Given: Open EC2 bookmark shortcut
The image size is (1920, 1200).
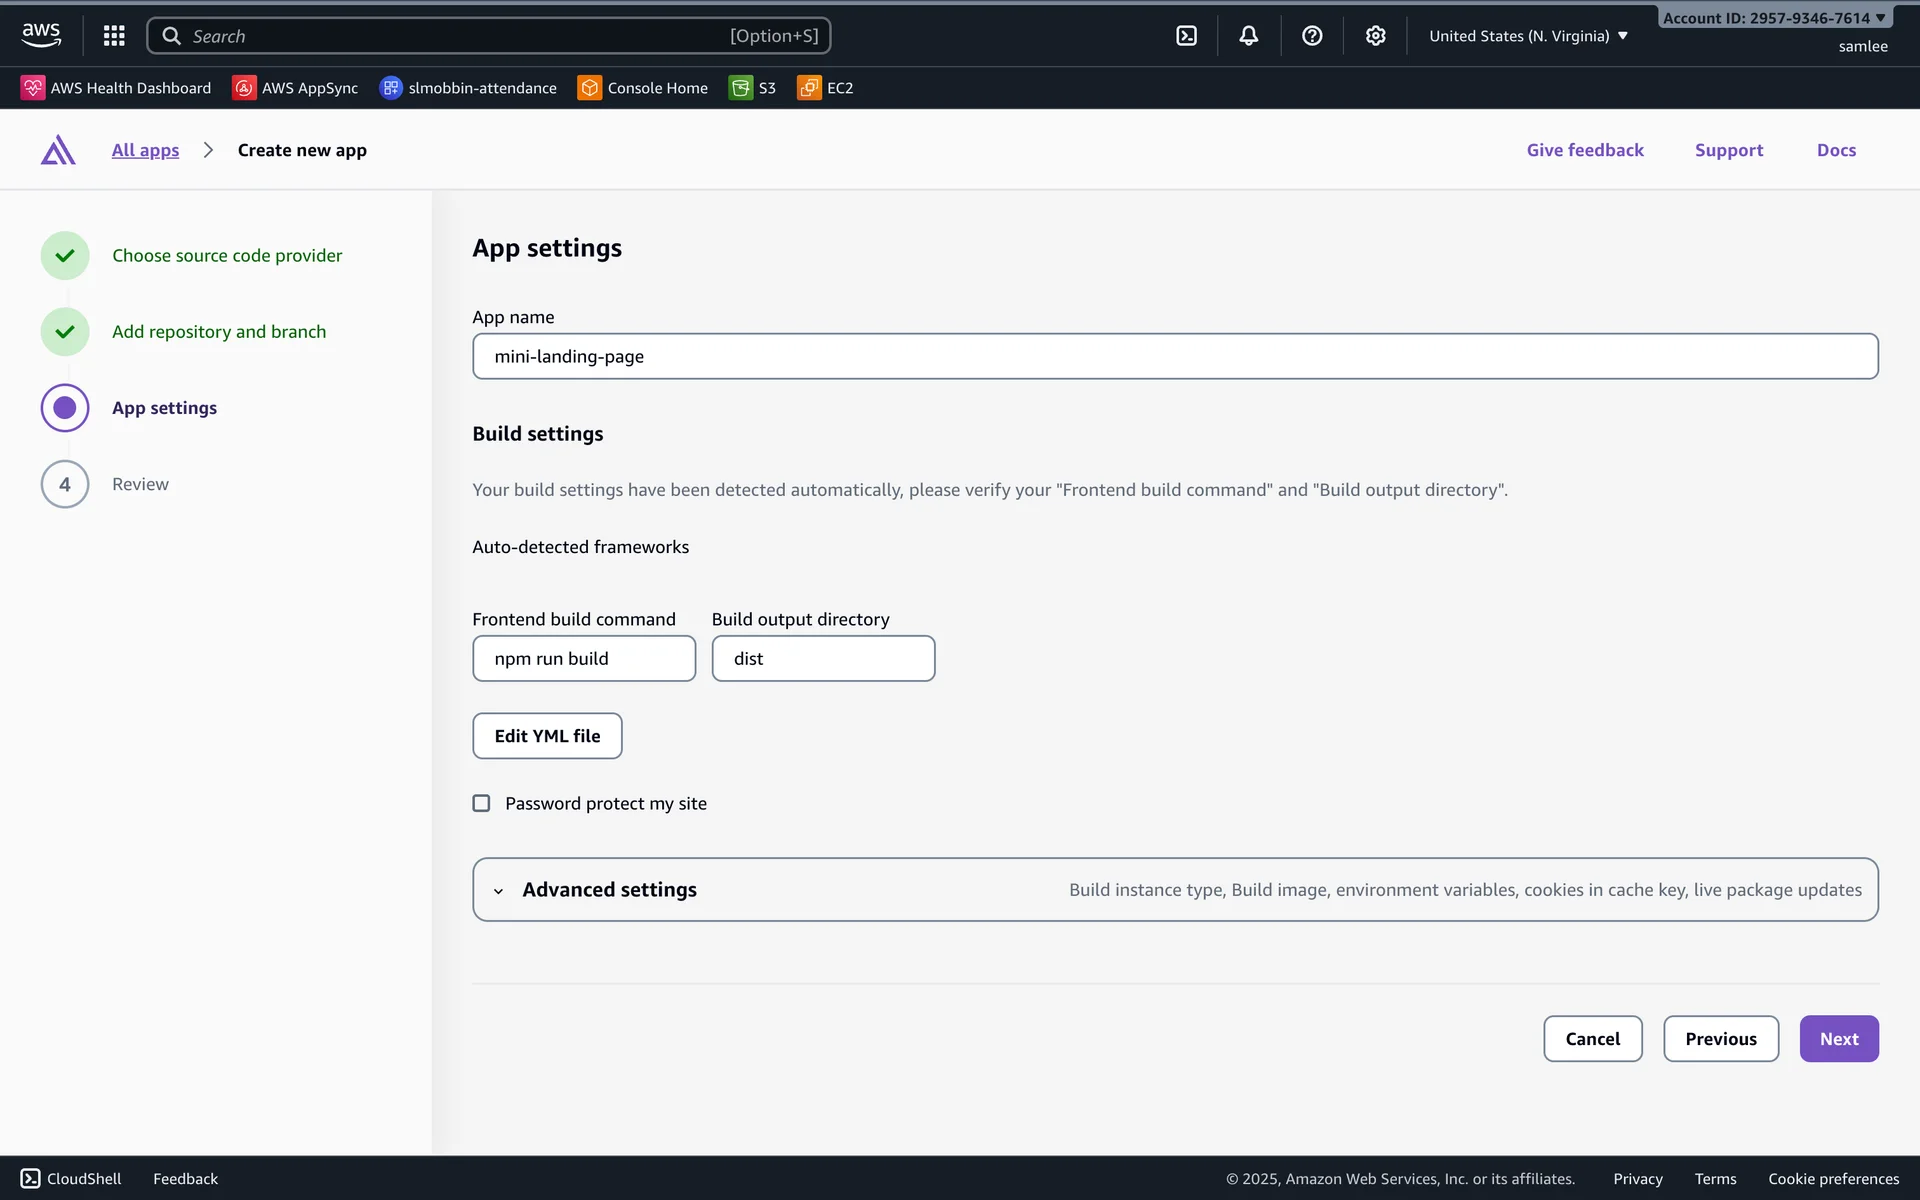Looking at the screenshot, I should [825, 88].
